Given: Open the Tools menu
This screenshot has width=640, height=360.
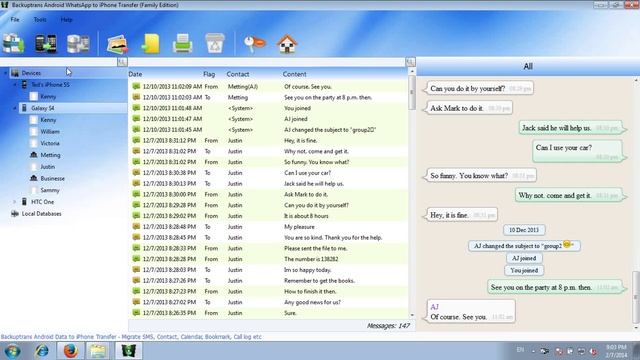Looking at the screenshot, I should click(40, 20).
